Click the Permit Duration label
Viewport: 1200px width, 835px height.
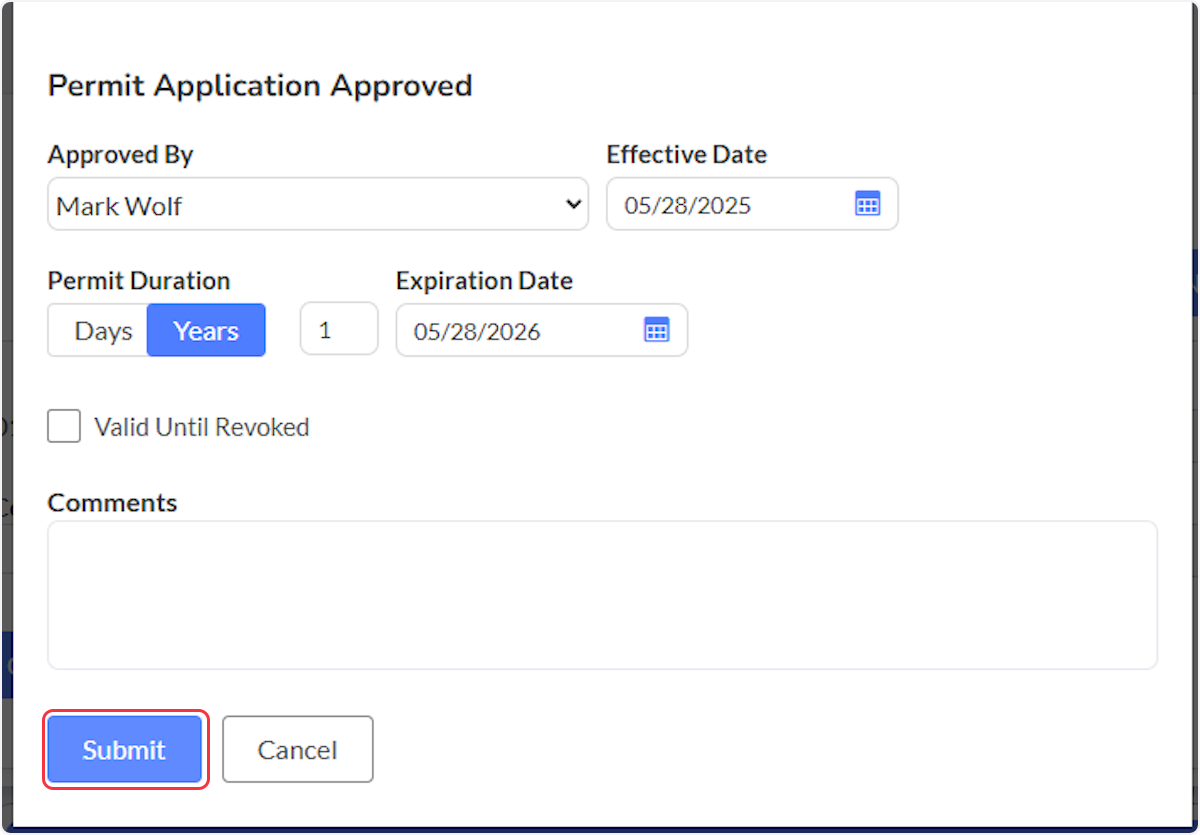click(139, 281)
